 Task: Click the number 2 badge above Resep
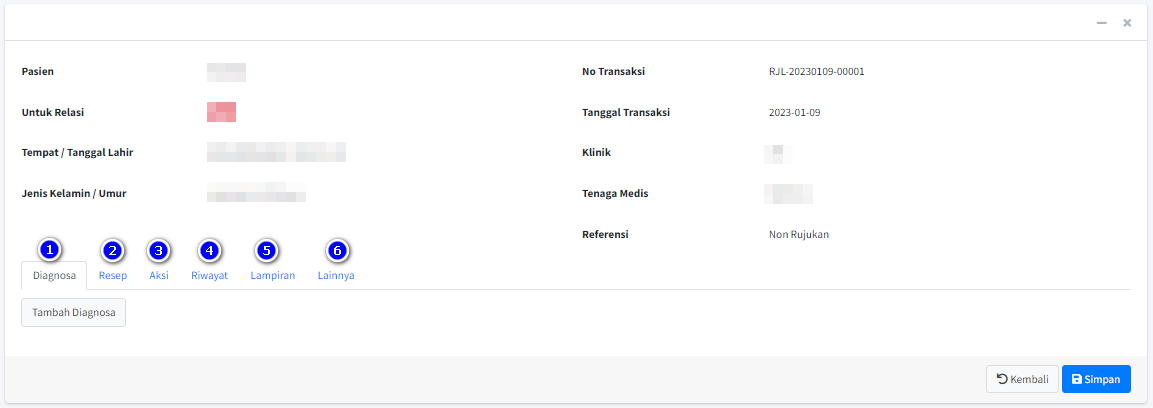pos(112,250)
